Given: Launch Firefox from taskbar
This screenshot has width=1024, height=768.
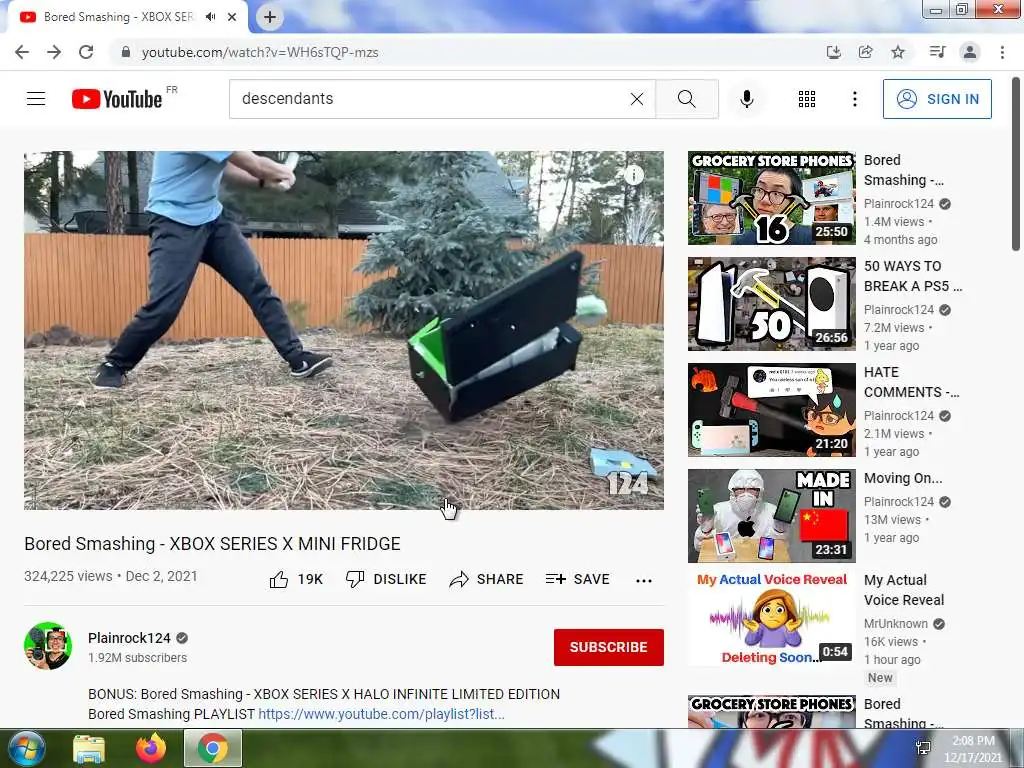Looking at the screenshot, I should point(151,748).
